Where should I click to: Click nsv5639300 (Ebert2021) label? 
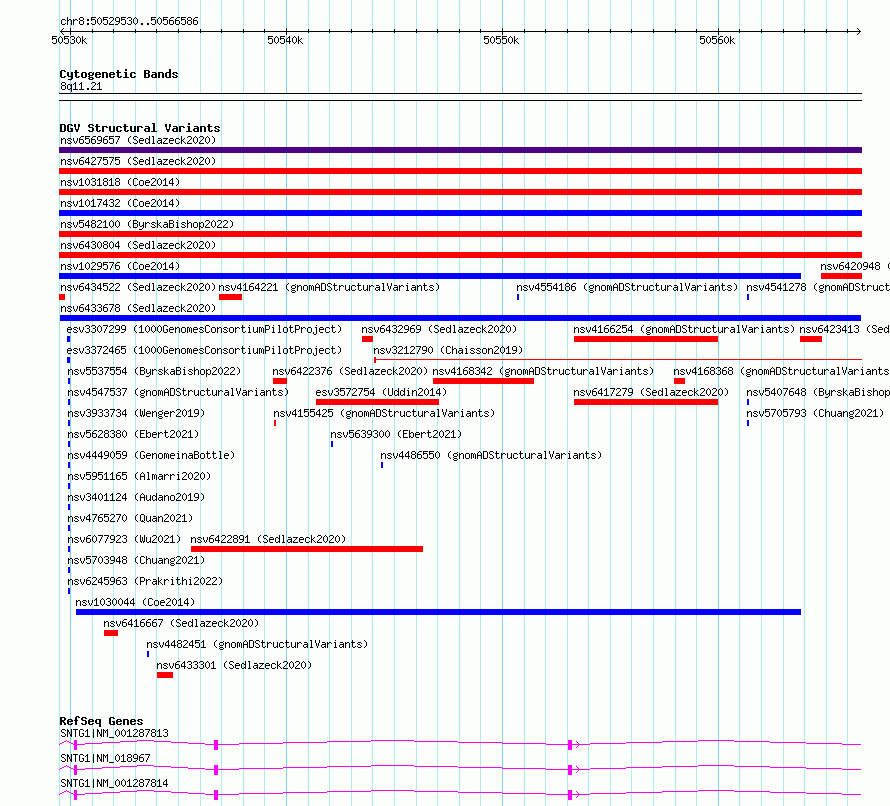396,434
